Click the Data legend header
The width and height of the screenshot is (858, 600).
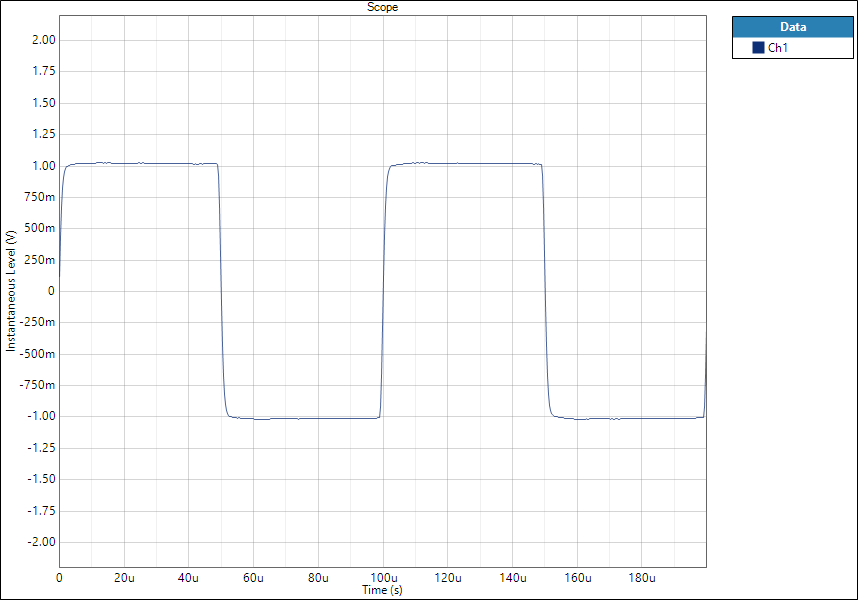click(x=793, y=27)
